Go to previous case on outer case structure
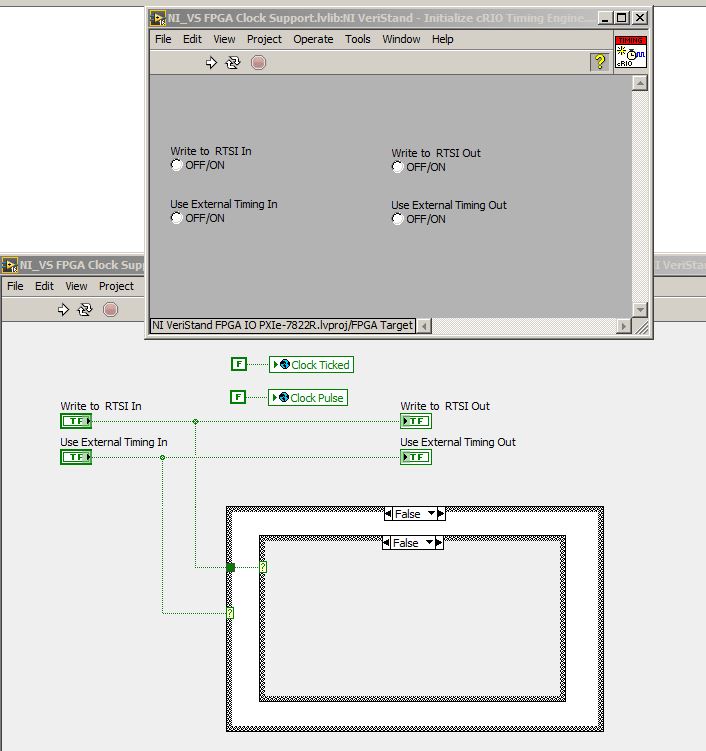This screenshot has width=706, height=751. point(388,514)
